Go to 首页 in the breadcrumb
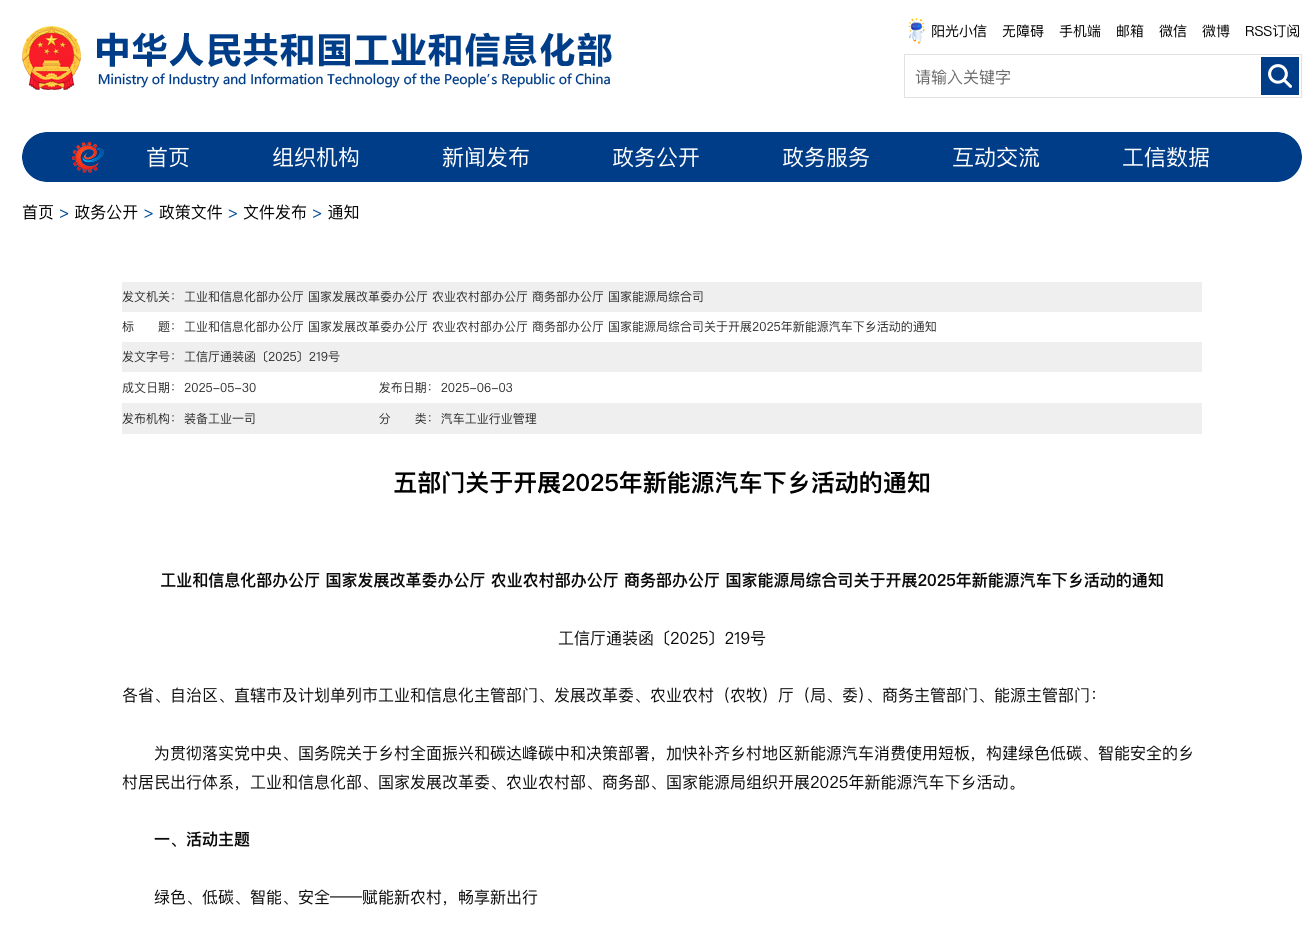Viewport: 1316px width, 931px height. point(38,212)
